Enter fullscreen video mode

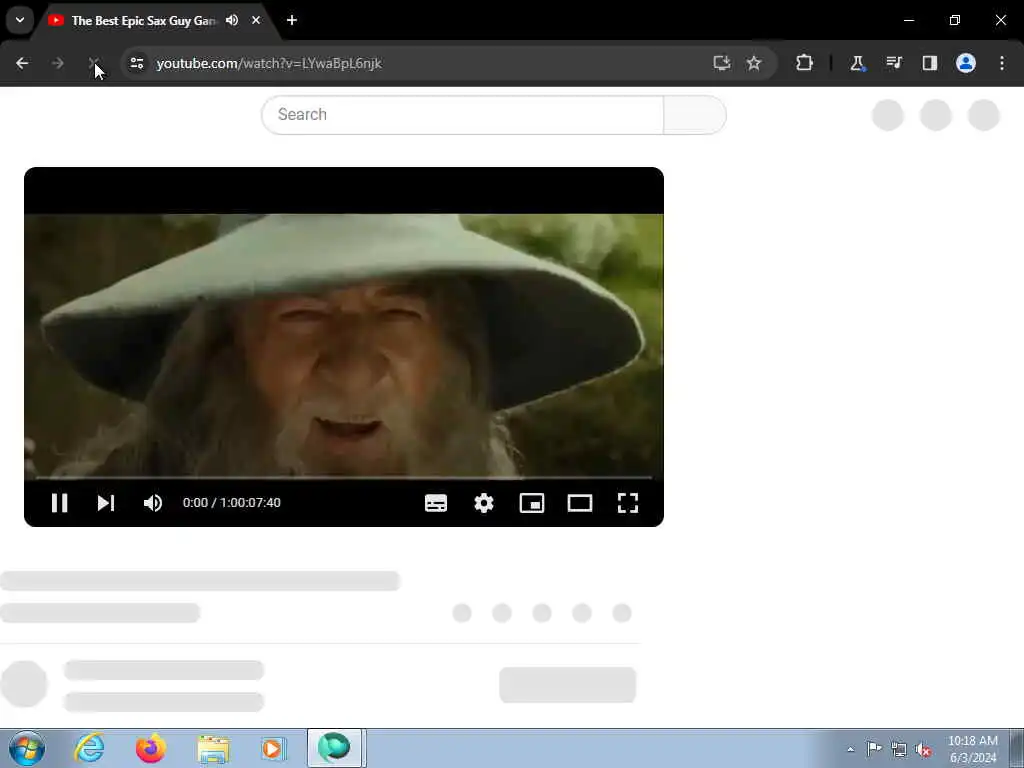pyautogui.click(x=628, y=503)
